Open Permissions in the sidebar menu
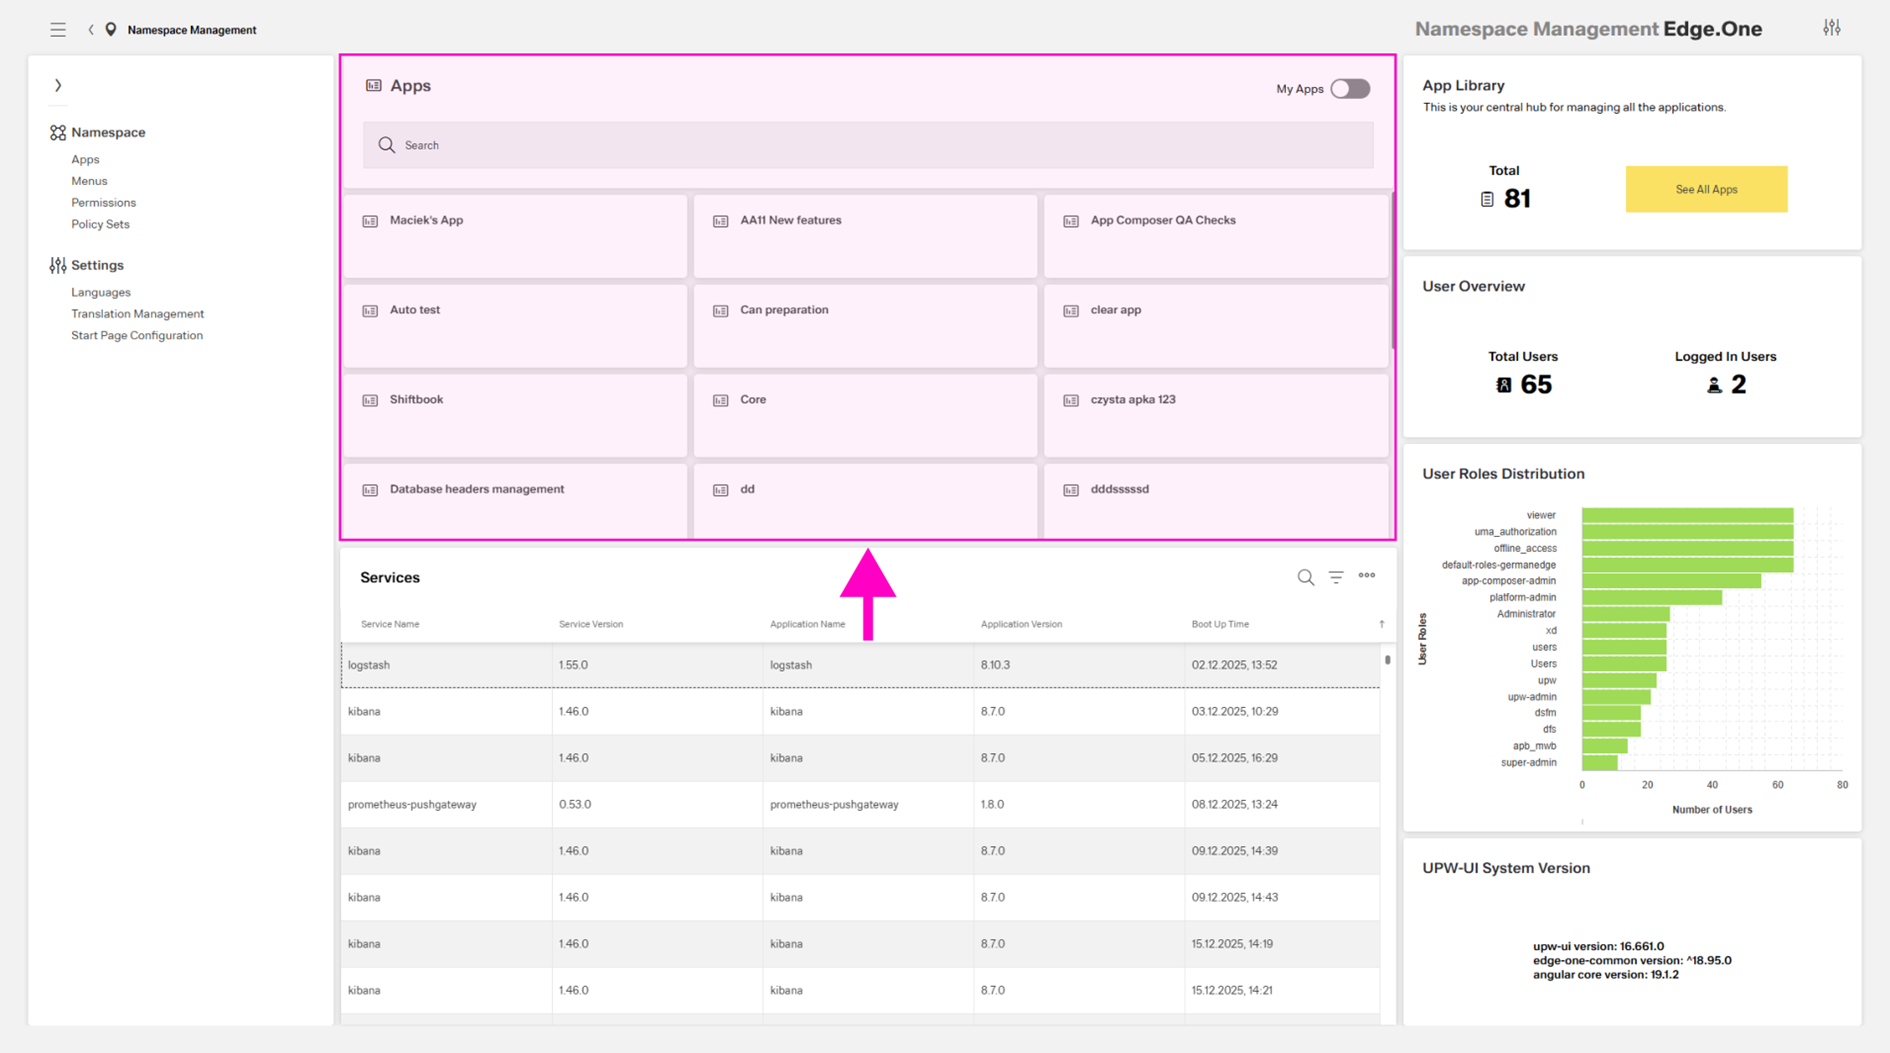 [x=103, y=203]
